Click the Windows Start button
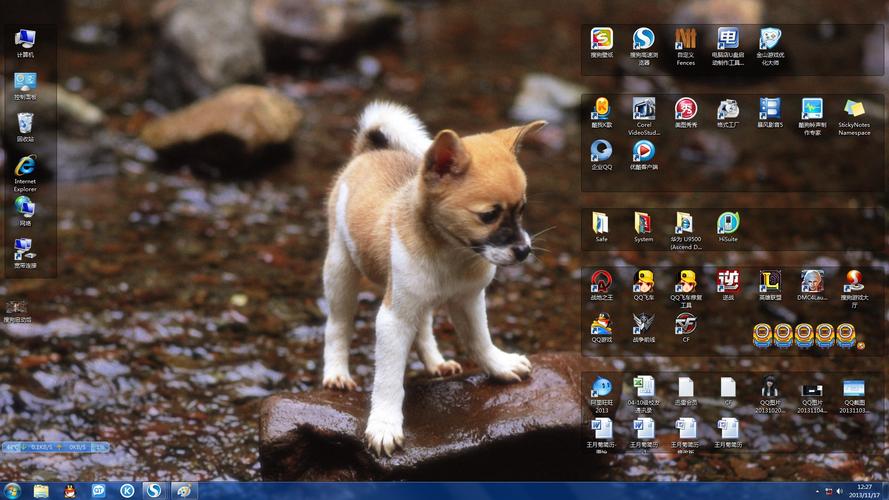Image resolution: width=889 pixels, height=500 pixels. (x=12, y=490)
